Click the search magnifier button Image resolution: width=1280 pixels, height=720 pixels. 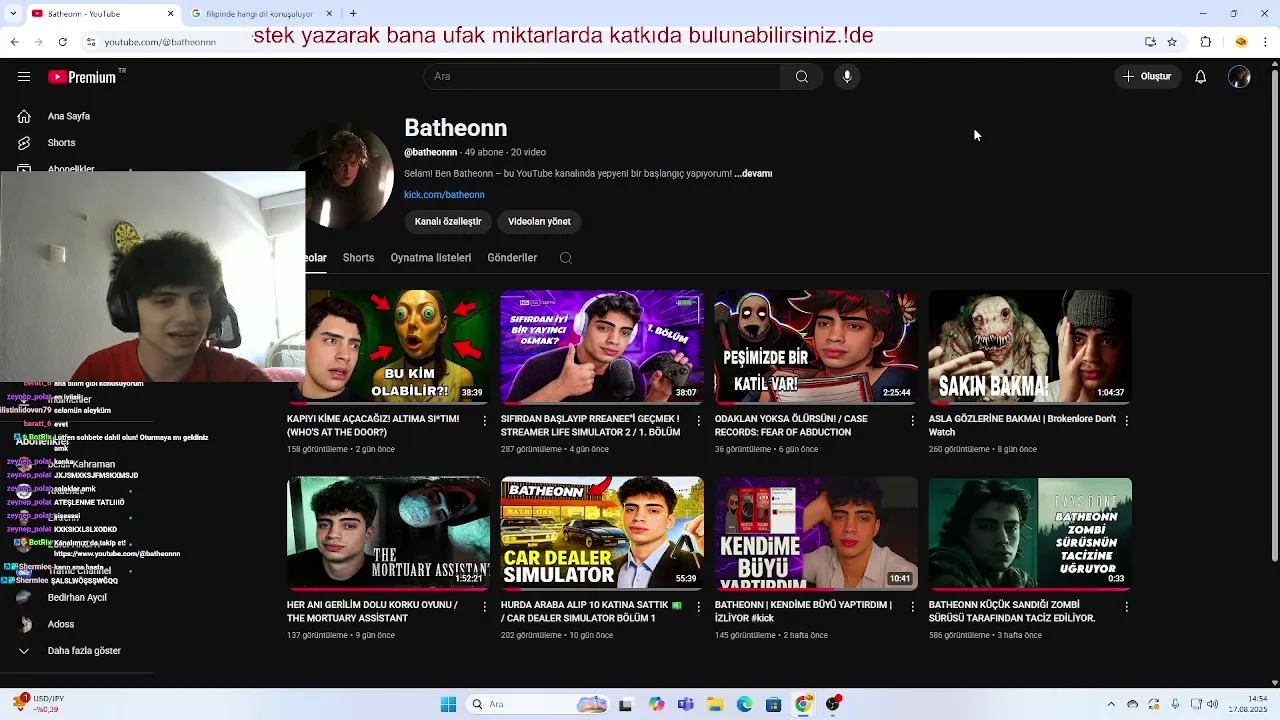801,77
